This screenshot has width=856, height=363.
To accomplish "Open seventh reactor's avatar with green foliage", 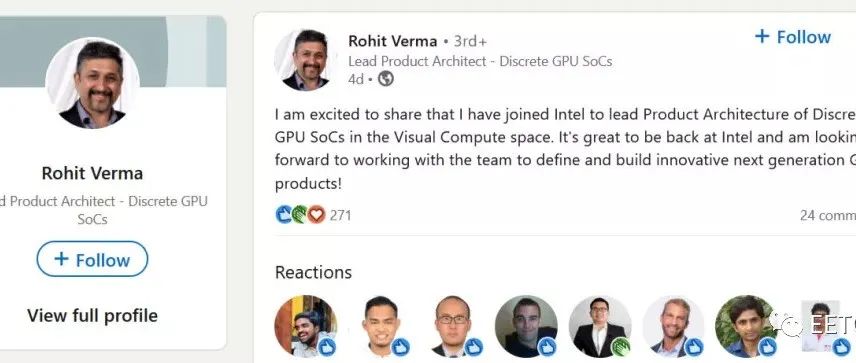I will pos(746,326).
